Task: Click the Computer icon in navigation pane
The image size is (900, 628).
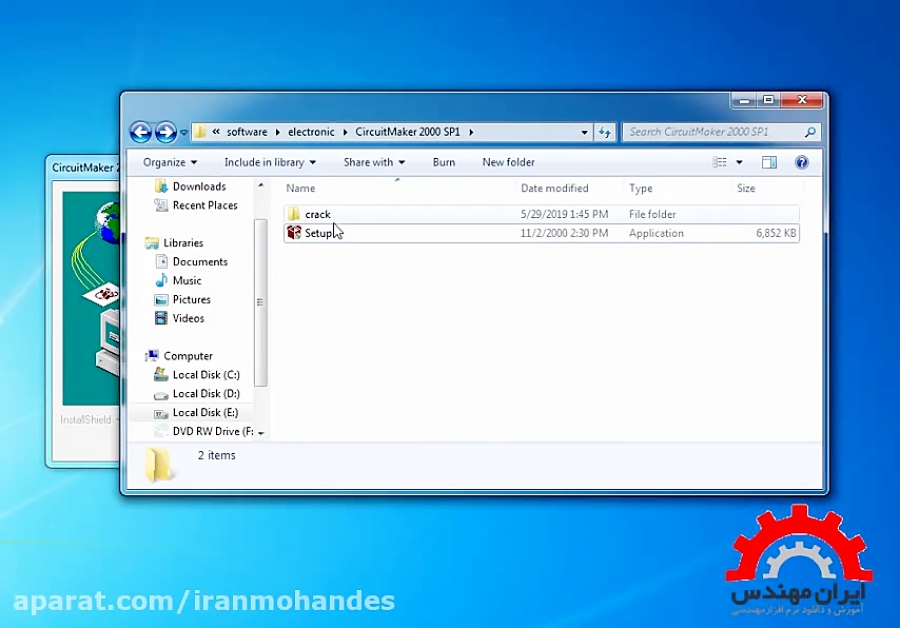Action: [152, 356]
